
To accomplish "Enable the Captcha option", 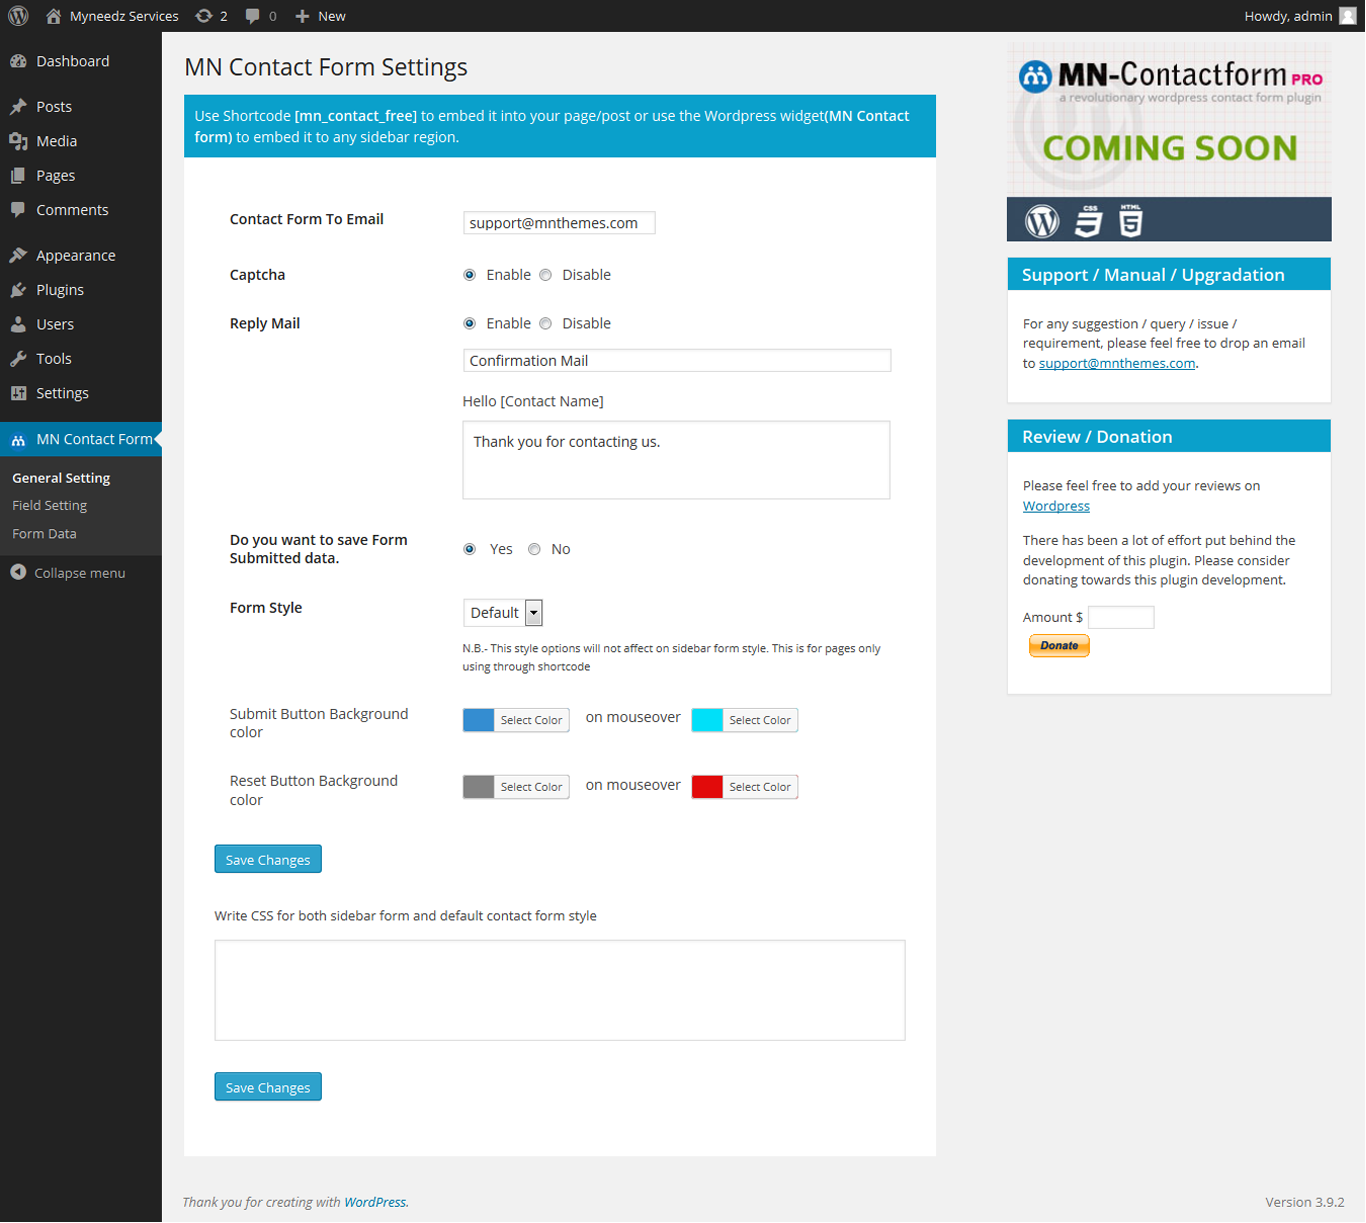I will point(469,275).
